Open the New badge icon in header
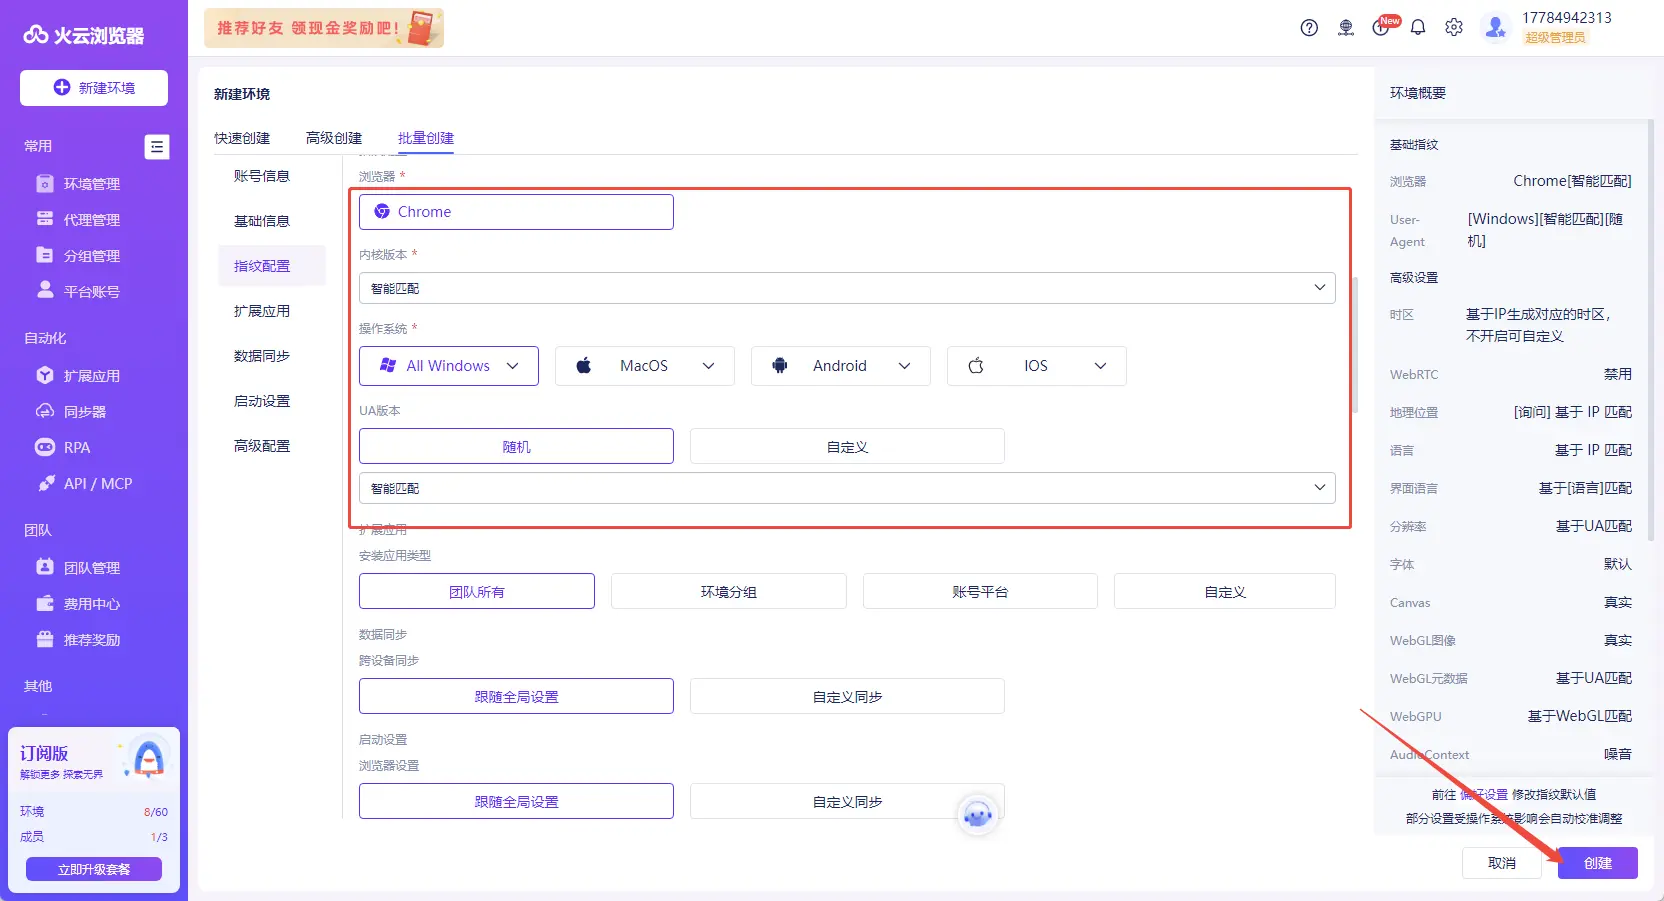This screenshot has width=1664, height=901. [x=1383, y=26]
